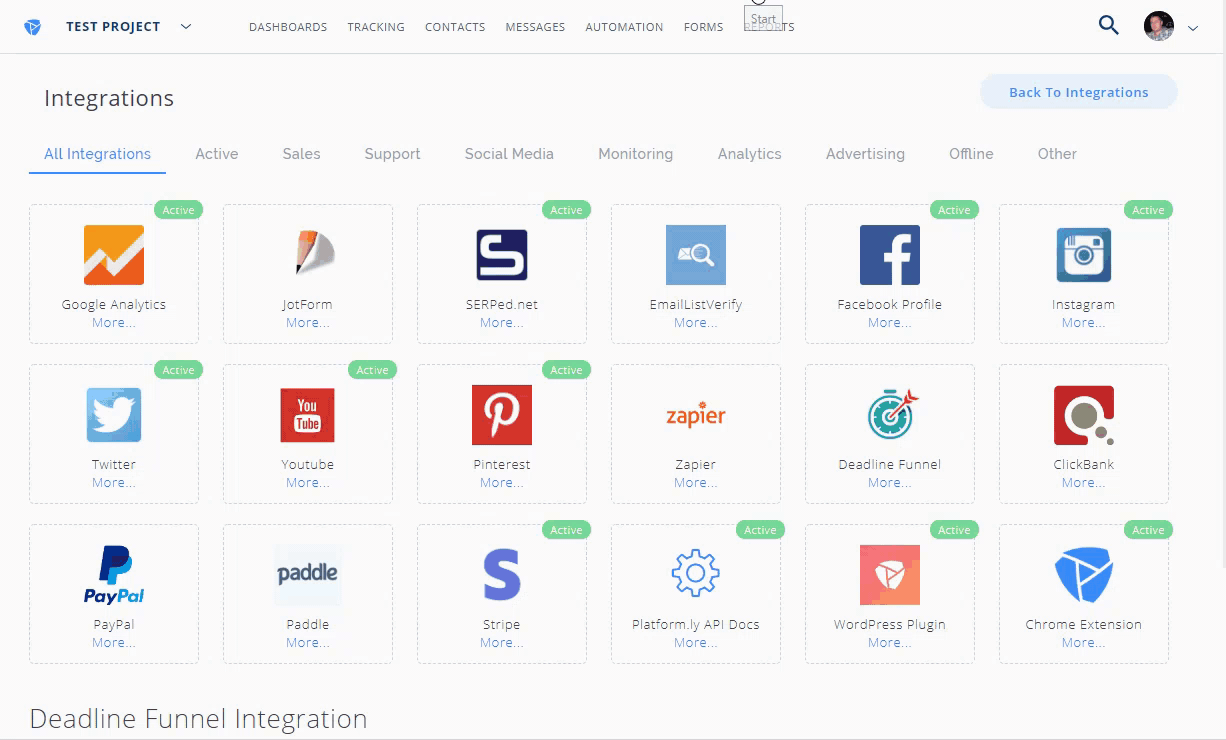Click the Zapier logo
1226x740 pixels.
(x=696, y=415)
